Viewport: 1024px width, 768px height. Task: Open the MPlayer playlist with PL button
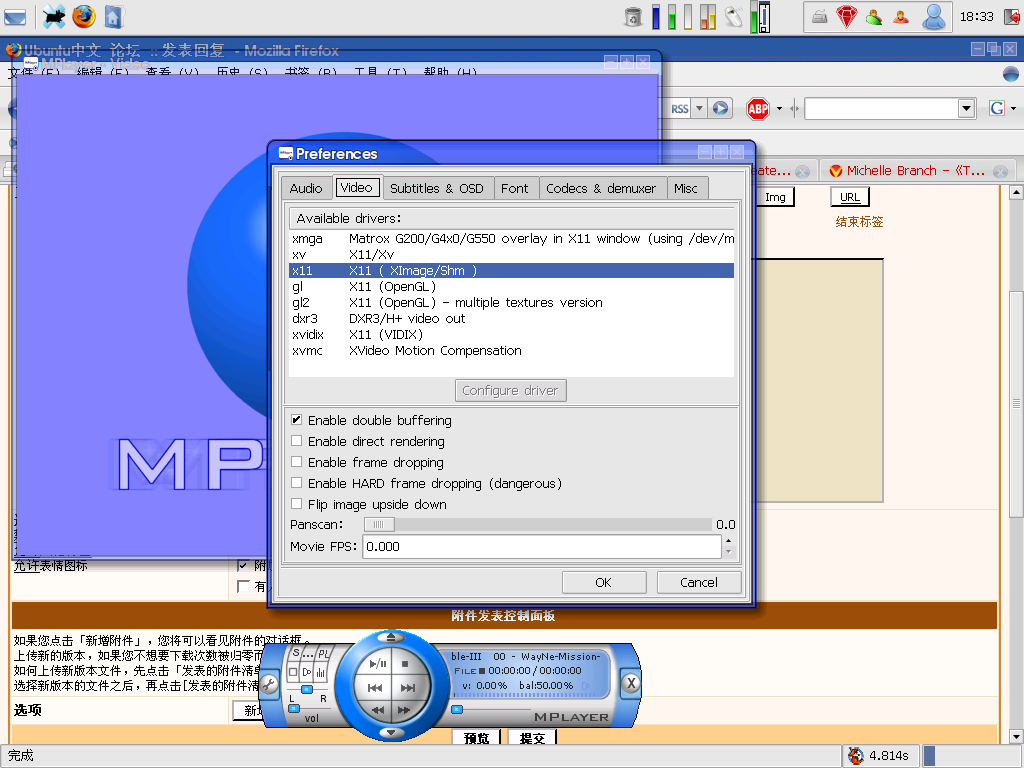point(324,654)
